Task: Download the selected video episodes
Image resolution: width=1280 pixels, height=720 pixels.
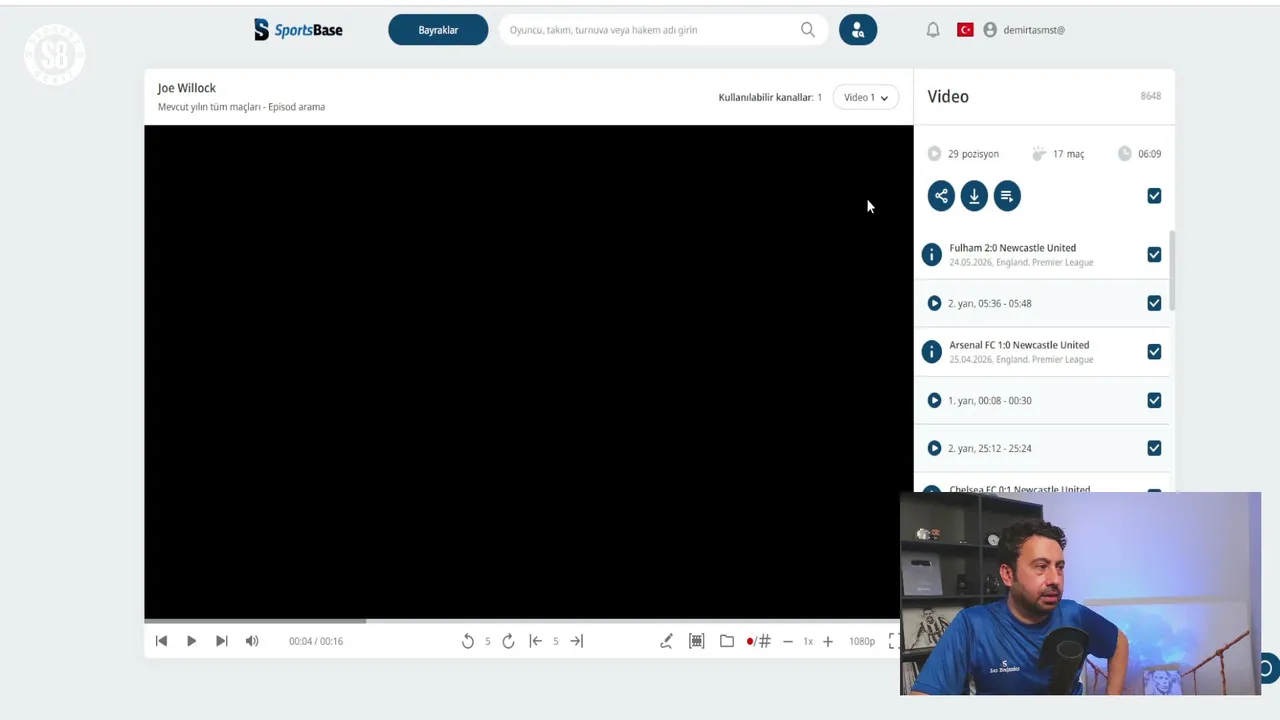Action: pyautogui.click(x=974, y=196)
